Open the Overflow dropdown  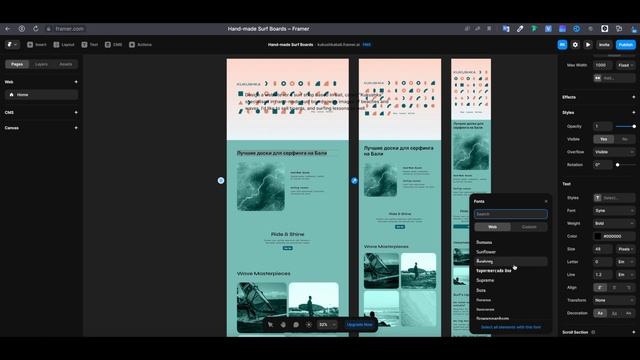click(x=614, y=152)
